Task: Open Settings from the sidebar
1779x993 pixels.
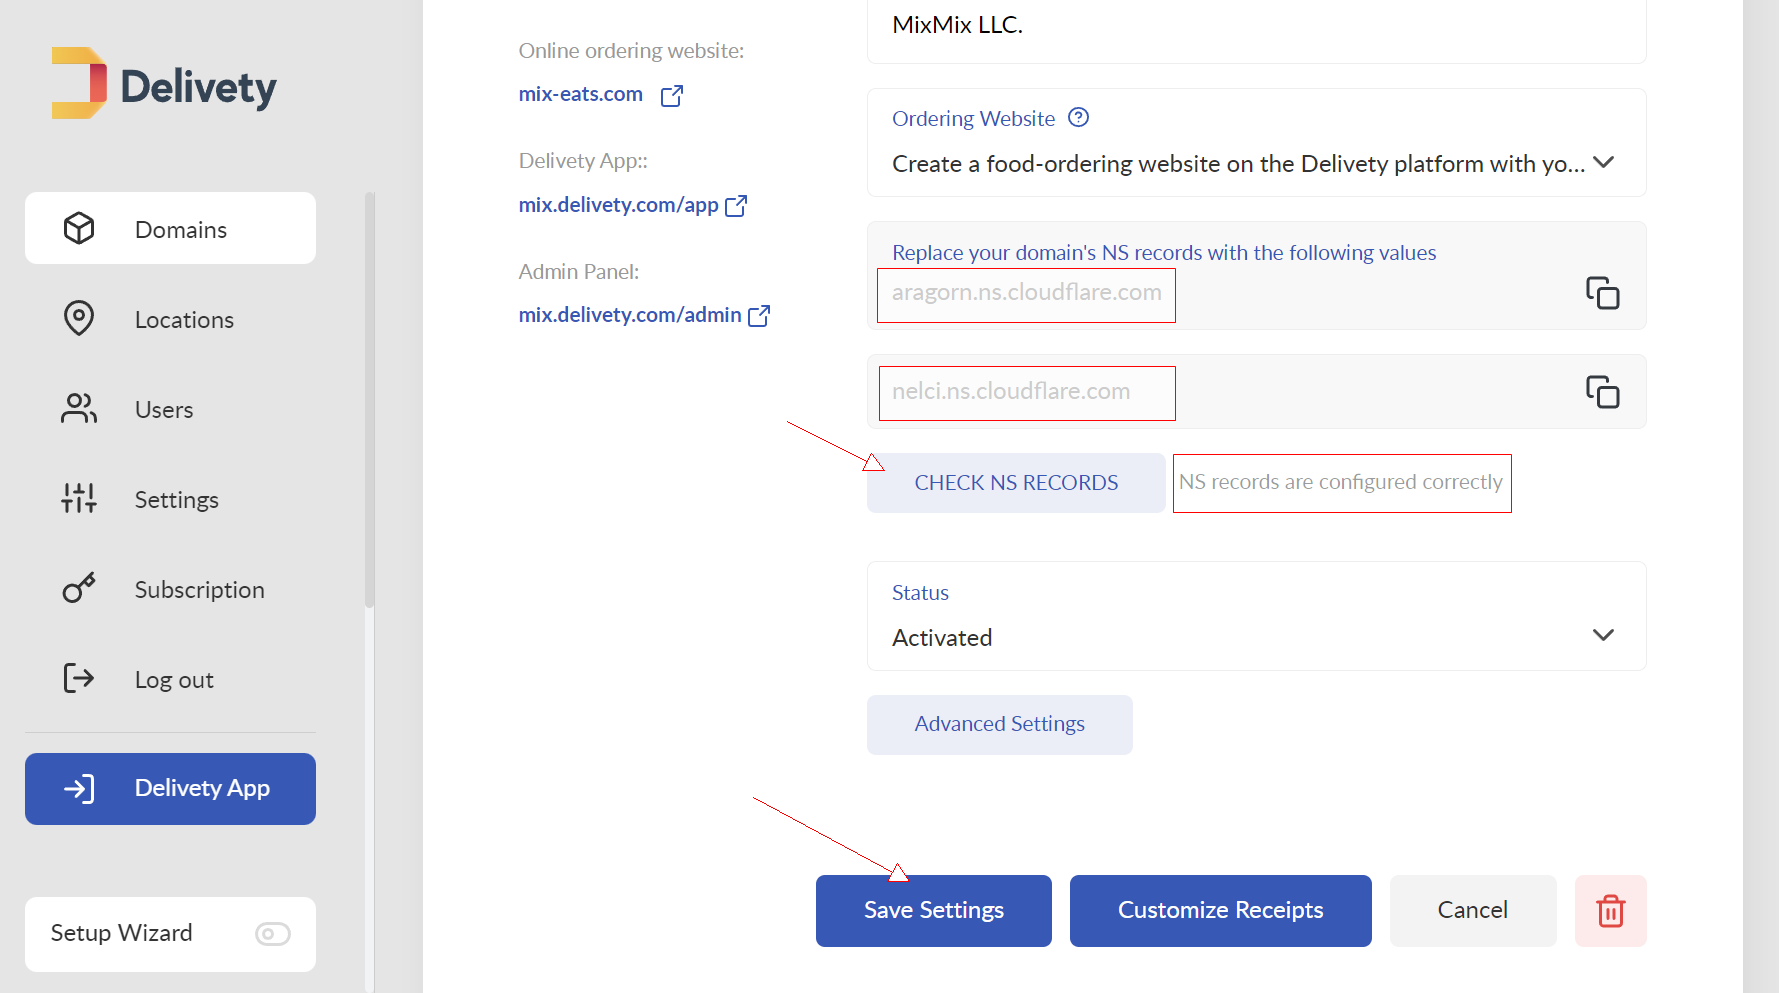Action: point(170,499)
